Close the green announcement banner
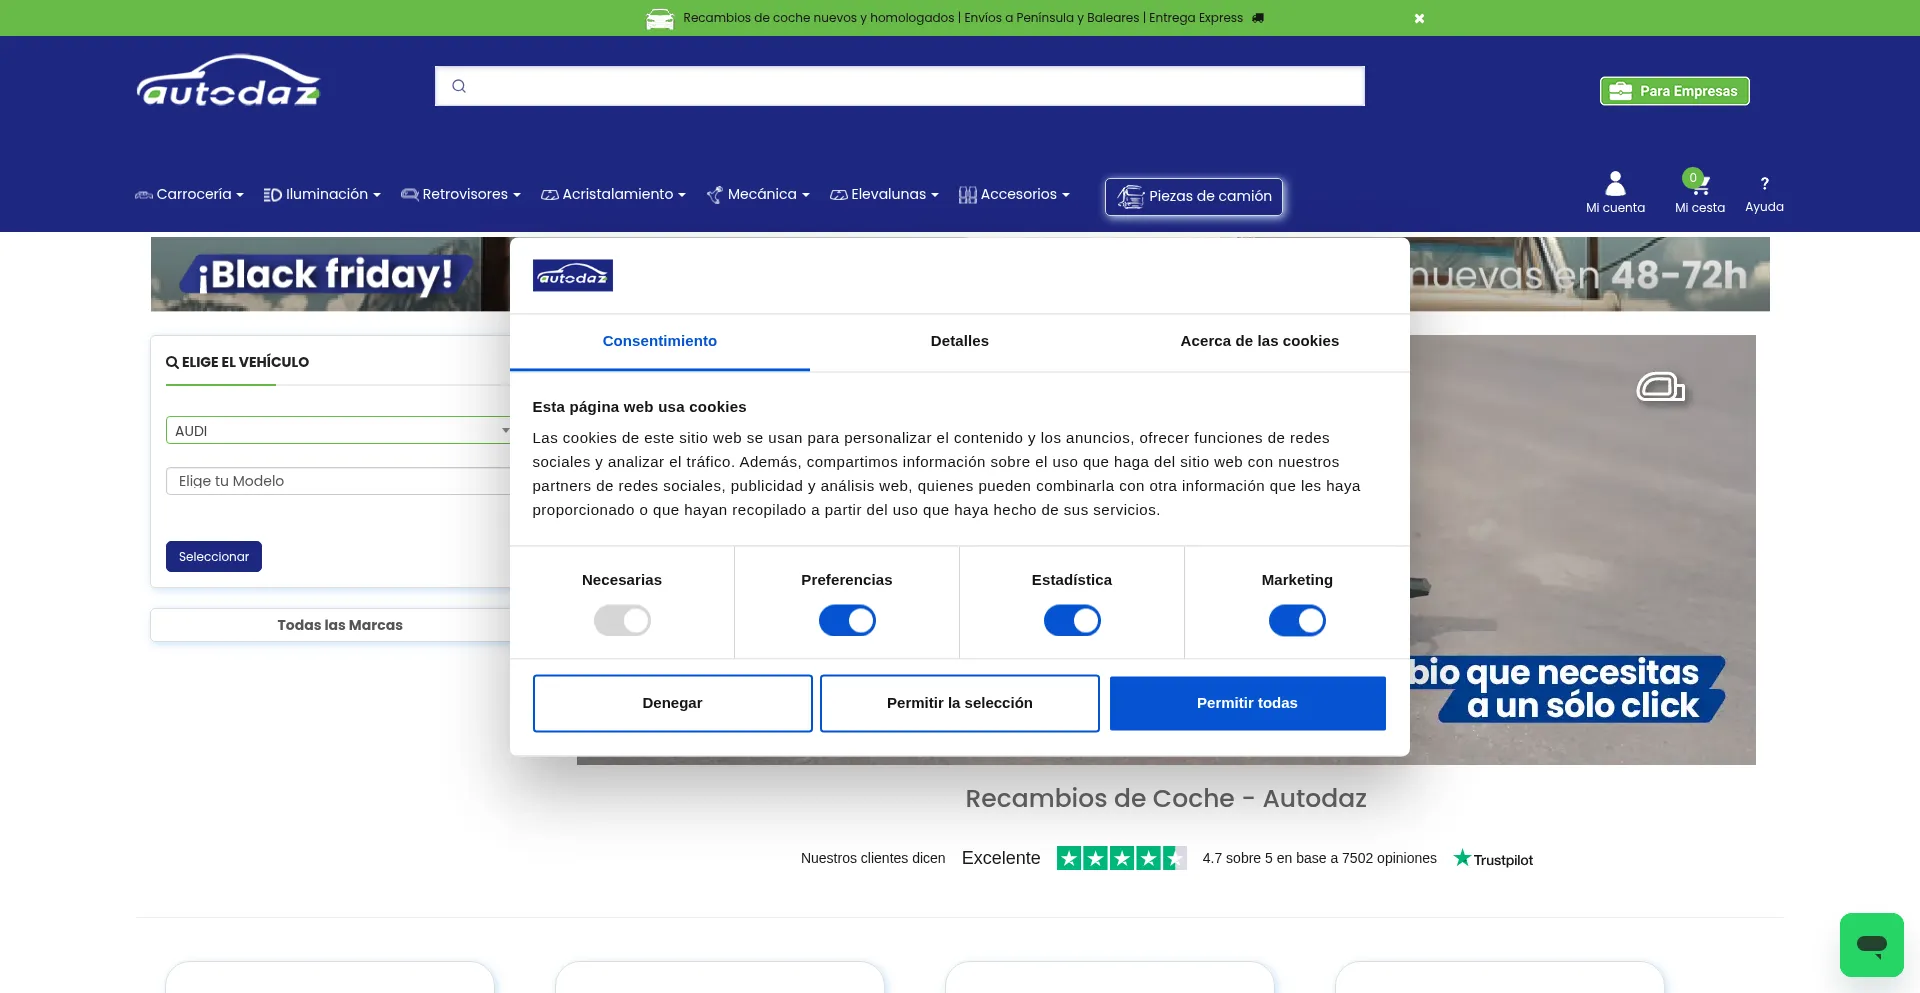Image resolution: width=1920 pixels, height=993 pixels. pos(1419,18)
